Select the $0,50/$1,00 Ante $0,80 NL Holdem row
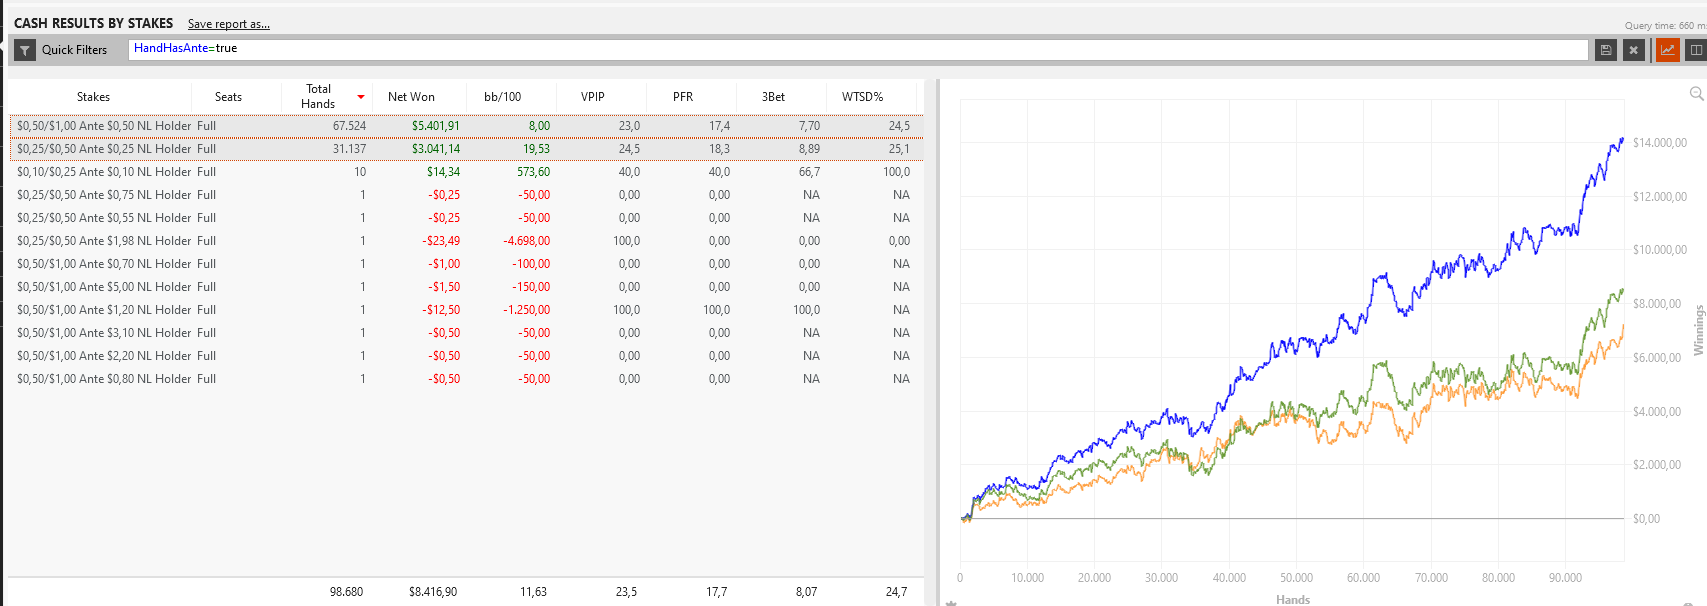Viewport: 1707px width, 606px height. click(466, 379)
